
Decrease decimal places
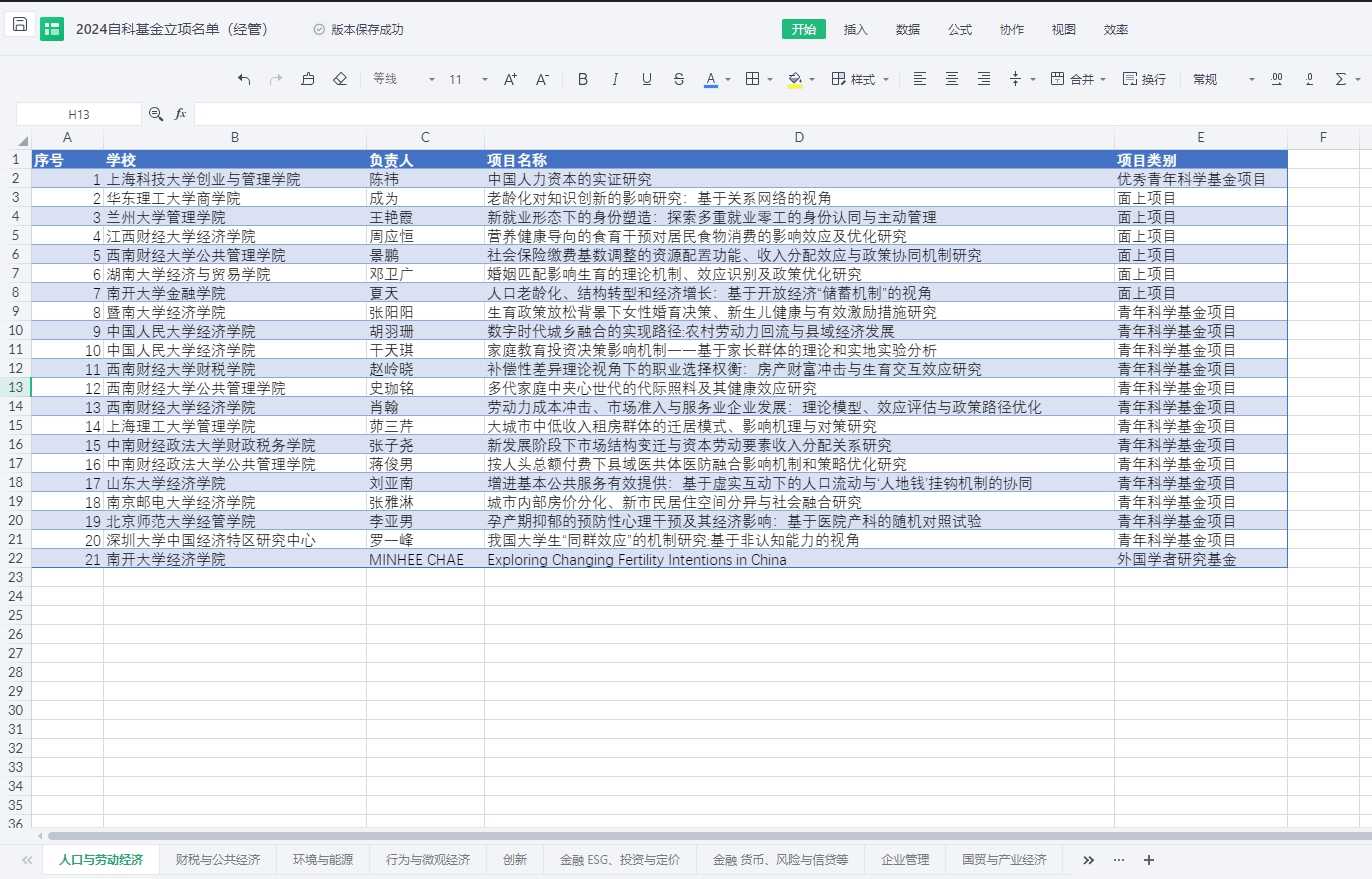click(1309, 79)
